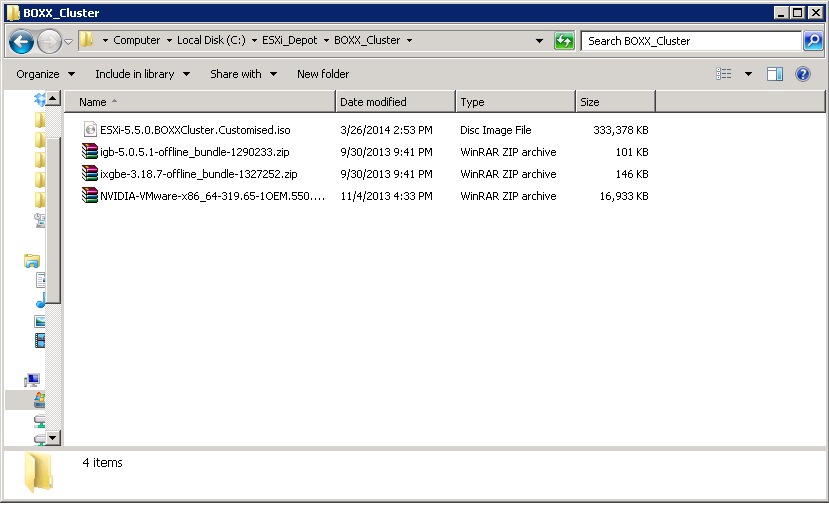Viewport: 829px width, 505px height.
Task: Click the Search BOXX_Cluster input field
Action: pyautogui.click(x=690, y=41)
